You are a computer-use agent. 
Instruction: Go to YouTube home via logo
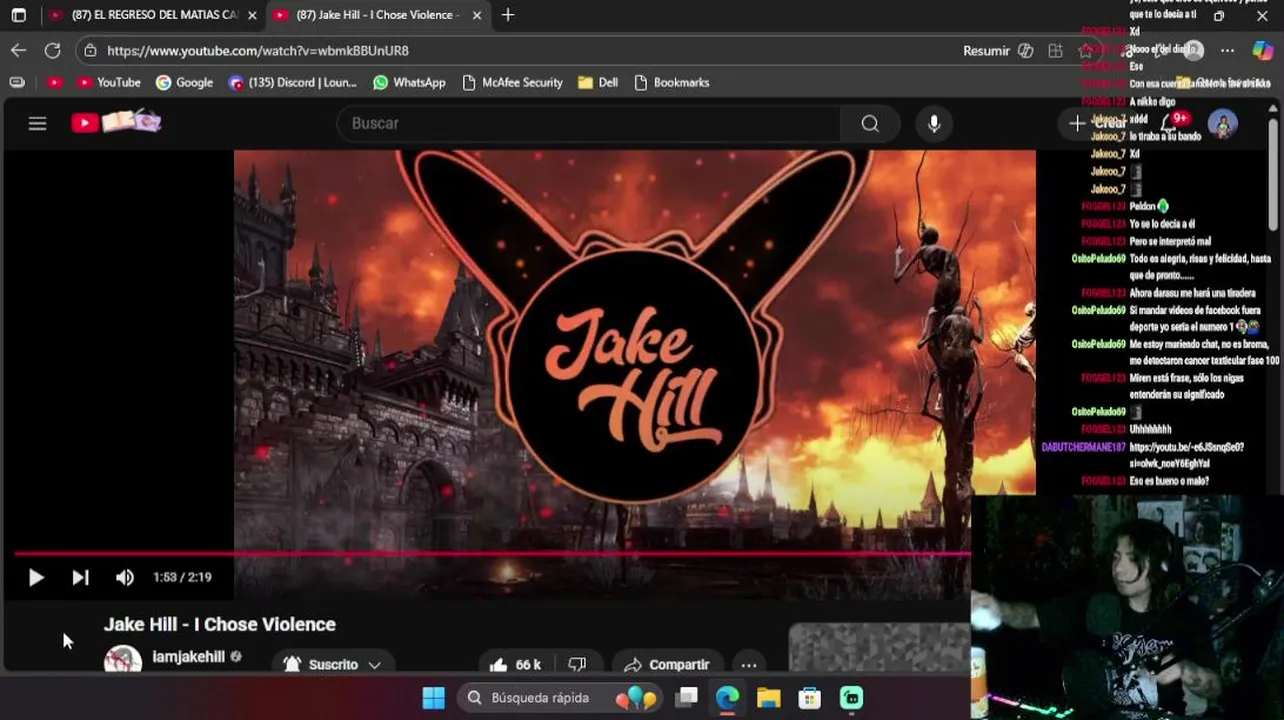point(116,122)
